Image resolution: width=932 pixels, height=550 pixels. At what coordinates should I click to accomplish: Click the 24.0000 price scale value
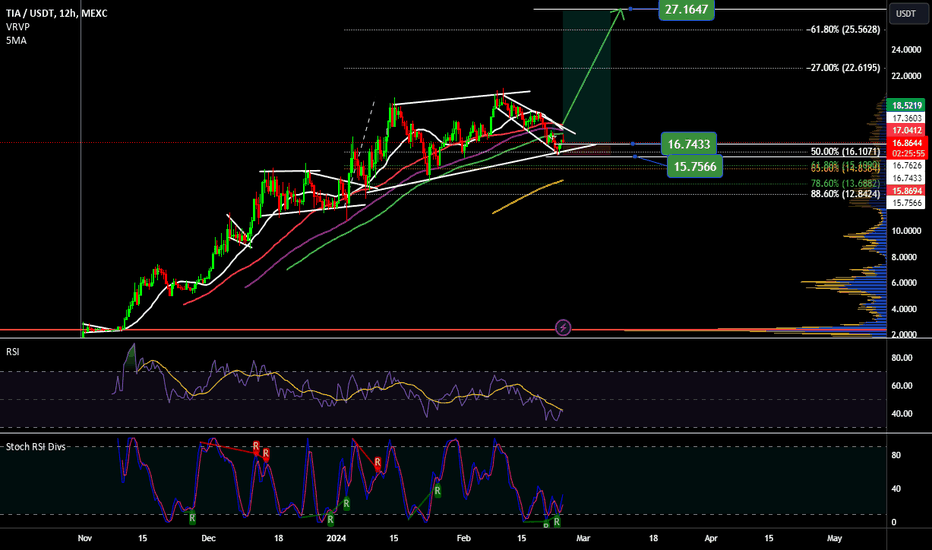906,50
